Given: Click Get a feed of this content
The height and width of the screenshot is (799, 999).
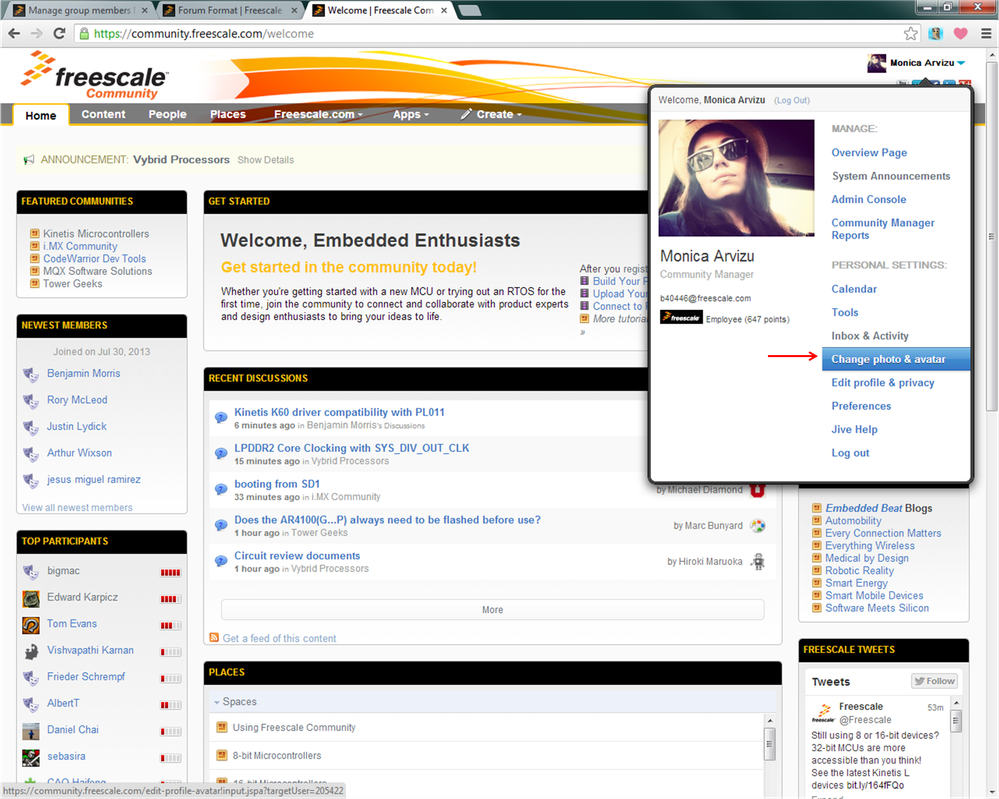Looking at the screenshot, I should tap(279, 638).
